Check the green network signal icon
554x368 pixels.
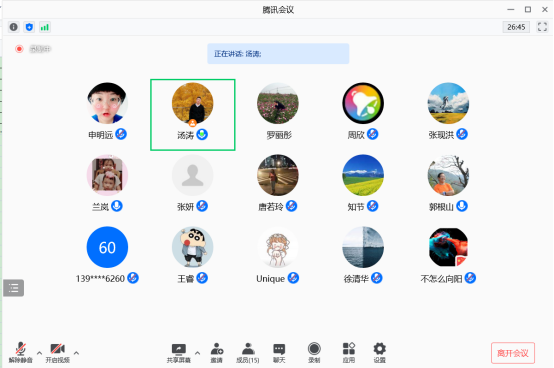tap(45, 27)
